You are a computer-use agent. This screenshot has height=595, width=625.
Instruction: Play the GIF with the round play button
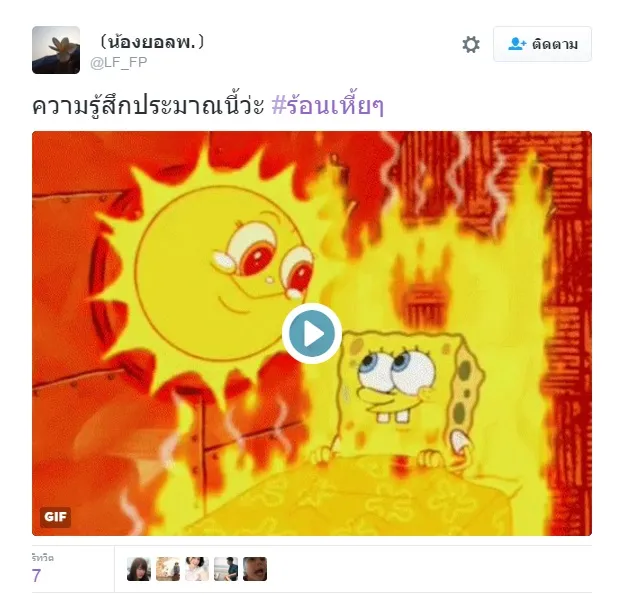312,333
